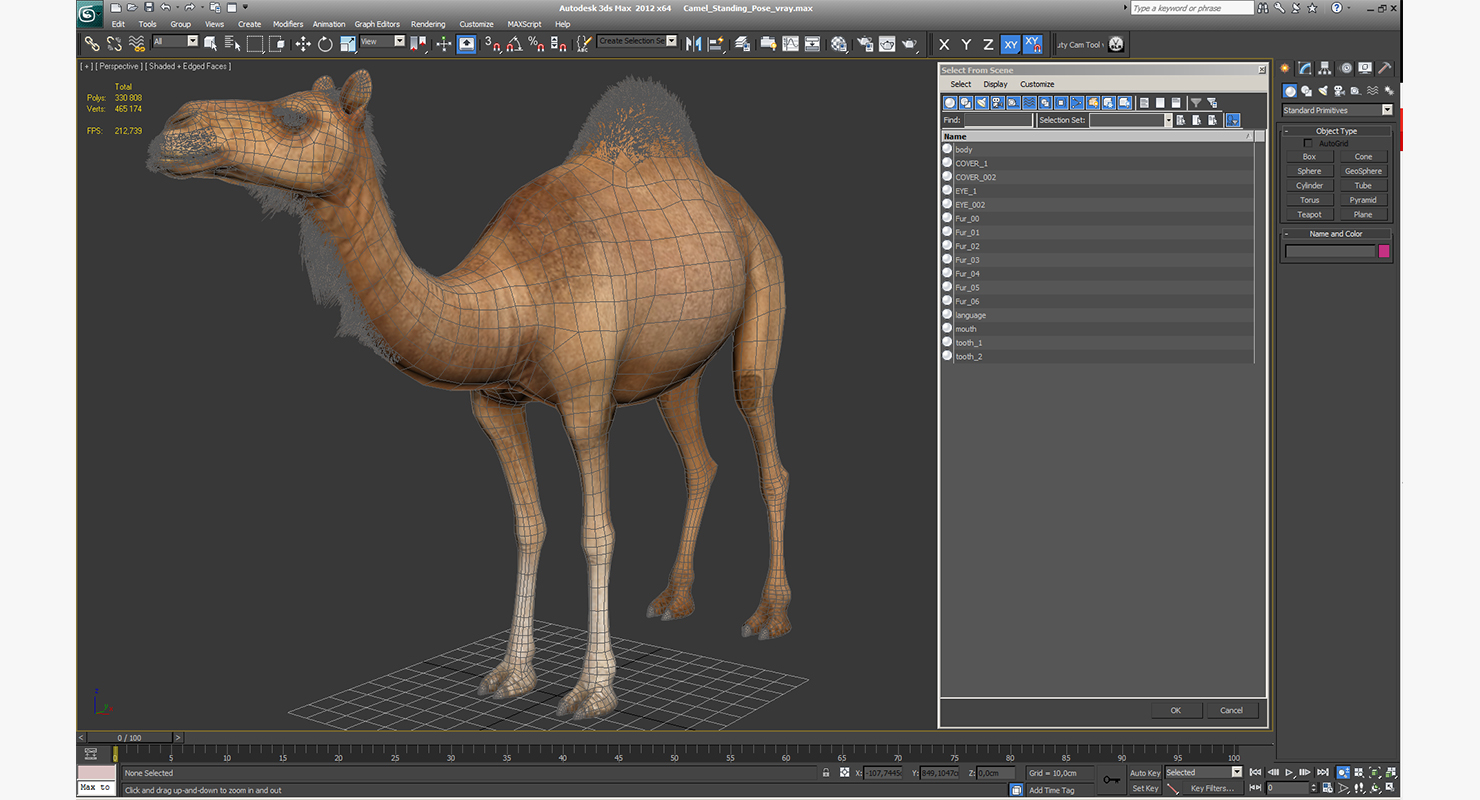
Task: Toggle Display Lights filter in Select From Scene
Action: [x=982, y=103]
